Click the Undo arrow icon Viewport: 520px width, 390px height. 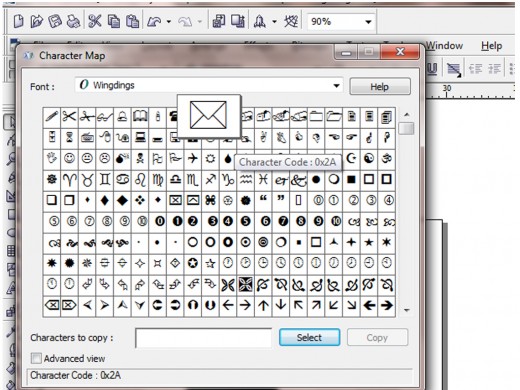tap(154, 22)
